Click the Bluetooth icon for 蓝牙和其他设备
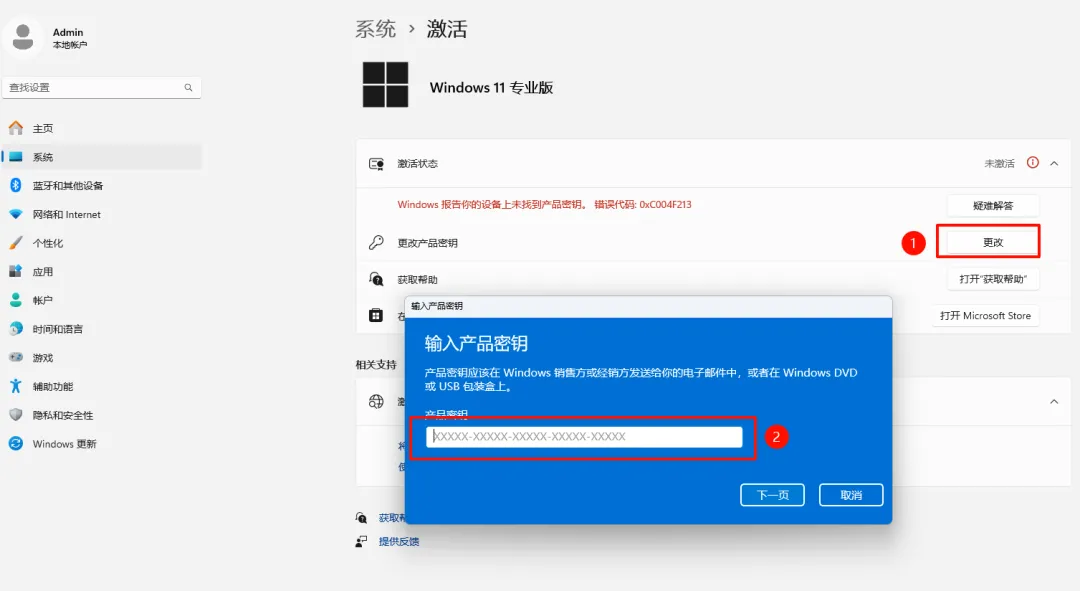 (16, 185)
